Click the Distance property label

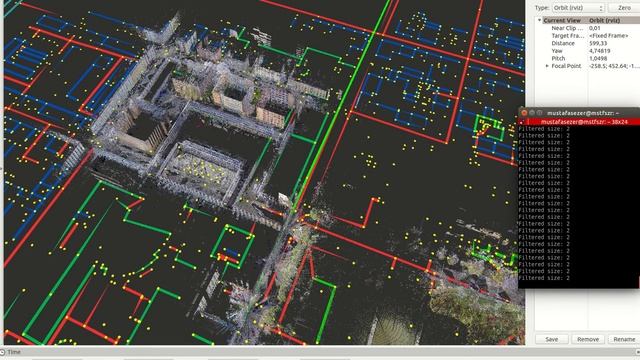tap(563, 43)
